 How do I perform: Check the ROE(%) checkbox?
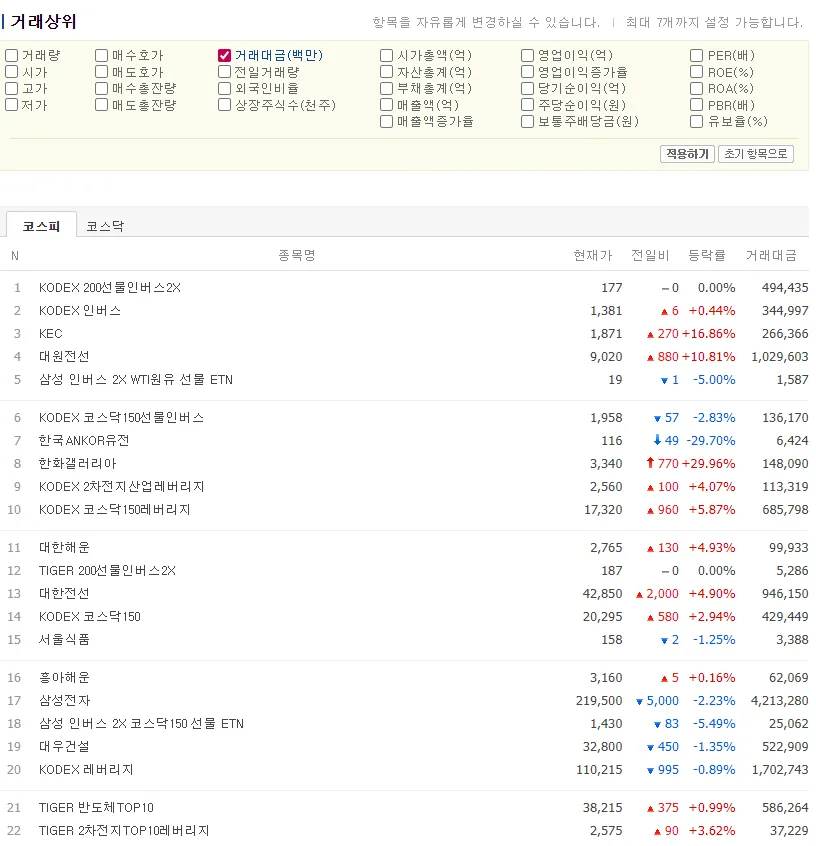pyautogui.click(x=697, y=72)
